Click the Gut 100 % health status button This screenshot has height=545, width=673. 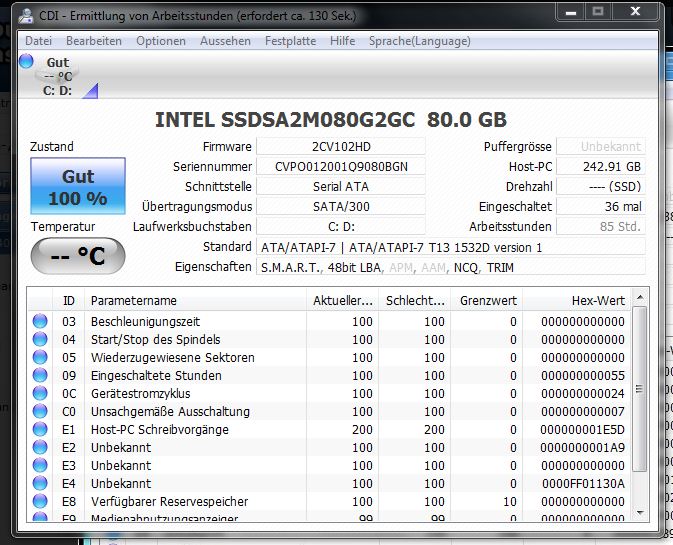click(x=78, y=186)
